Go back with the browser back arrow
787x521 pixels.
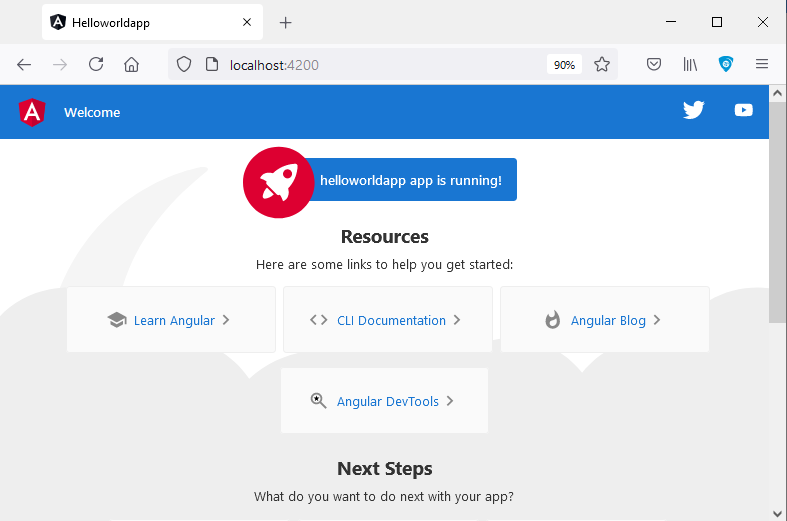24,64
